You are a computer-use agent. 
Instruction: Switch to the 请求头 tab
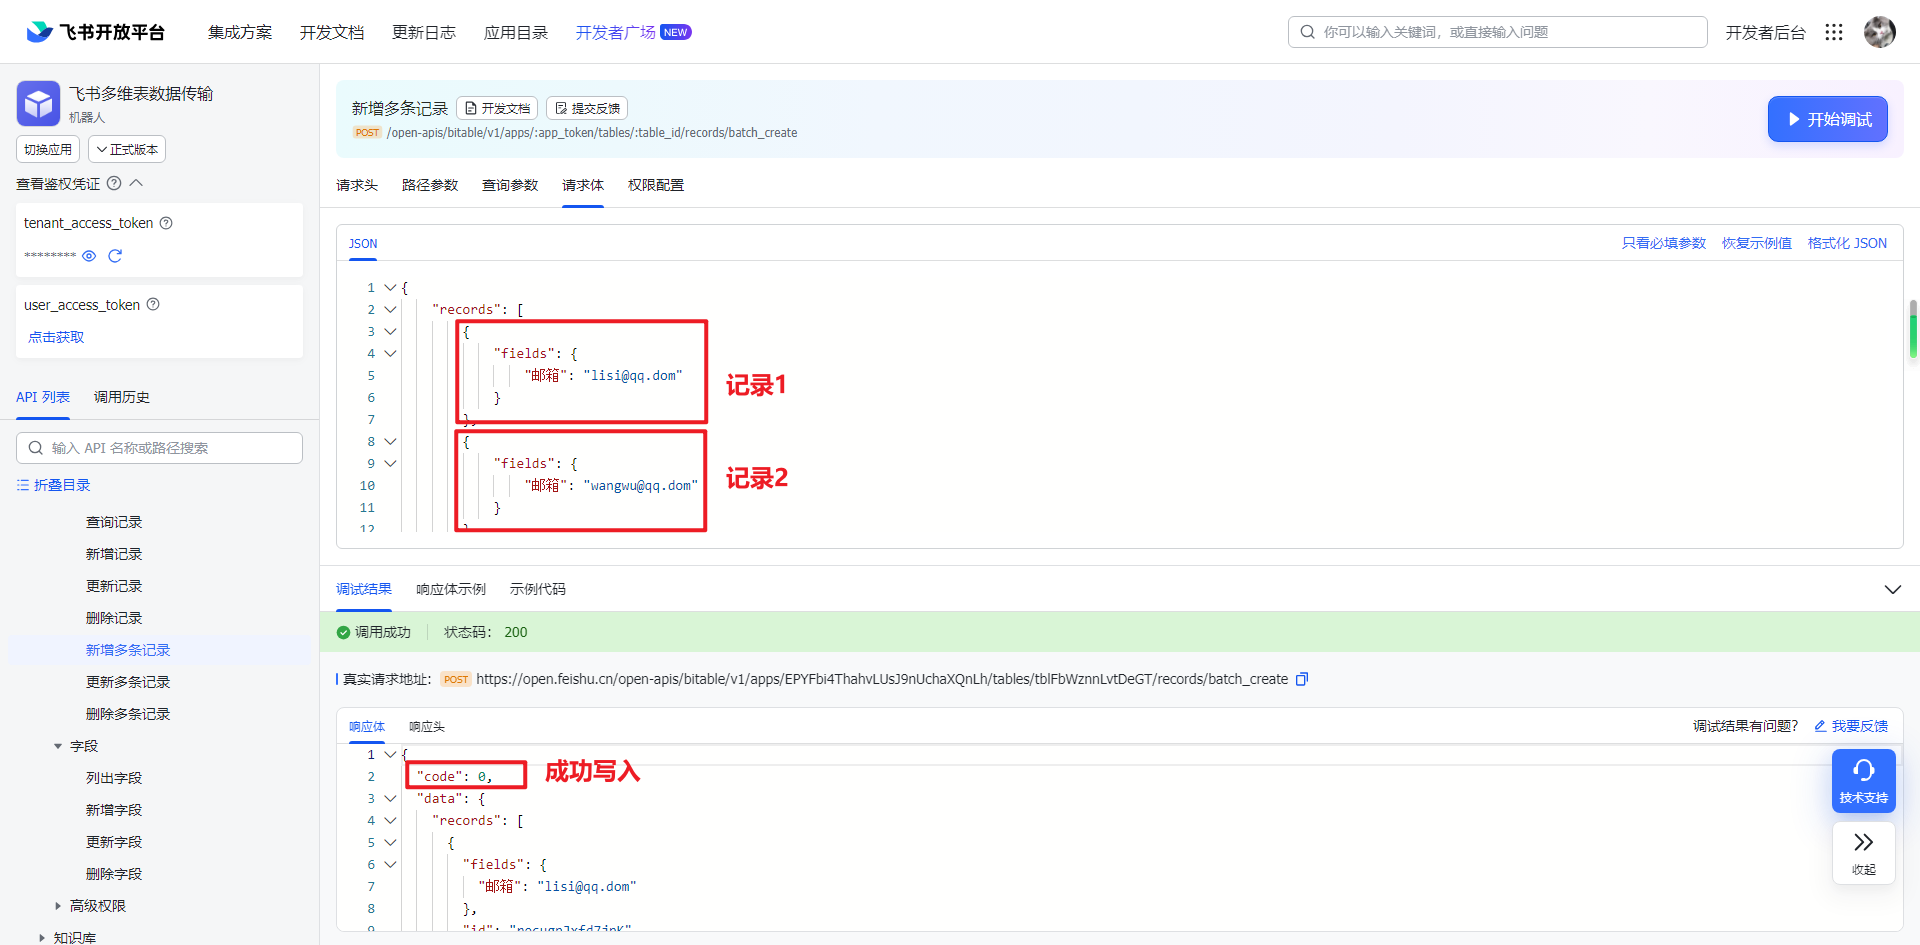pyautogui.click(x=357, y=185)
